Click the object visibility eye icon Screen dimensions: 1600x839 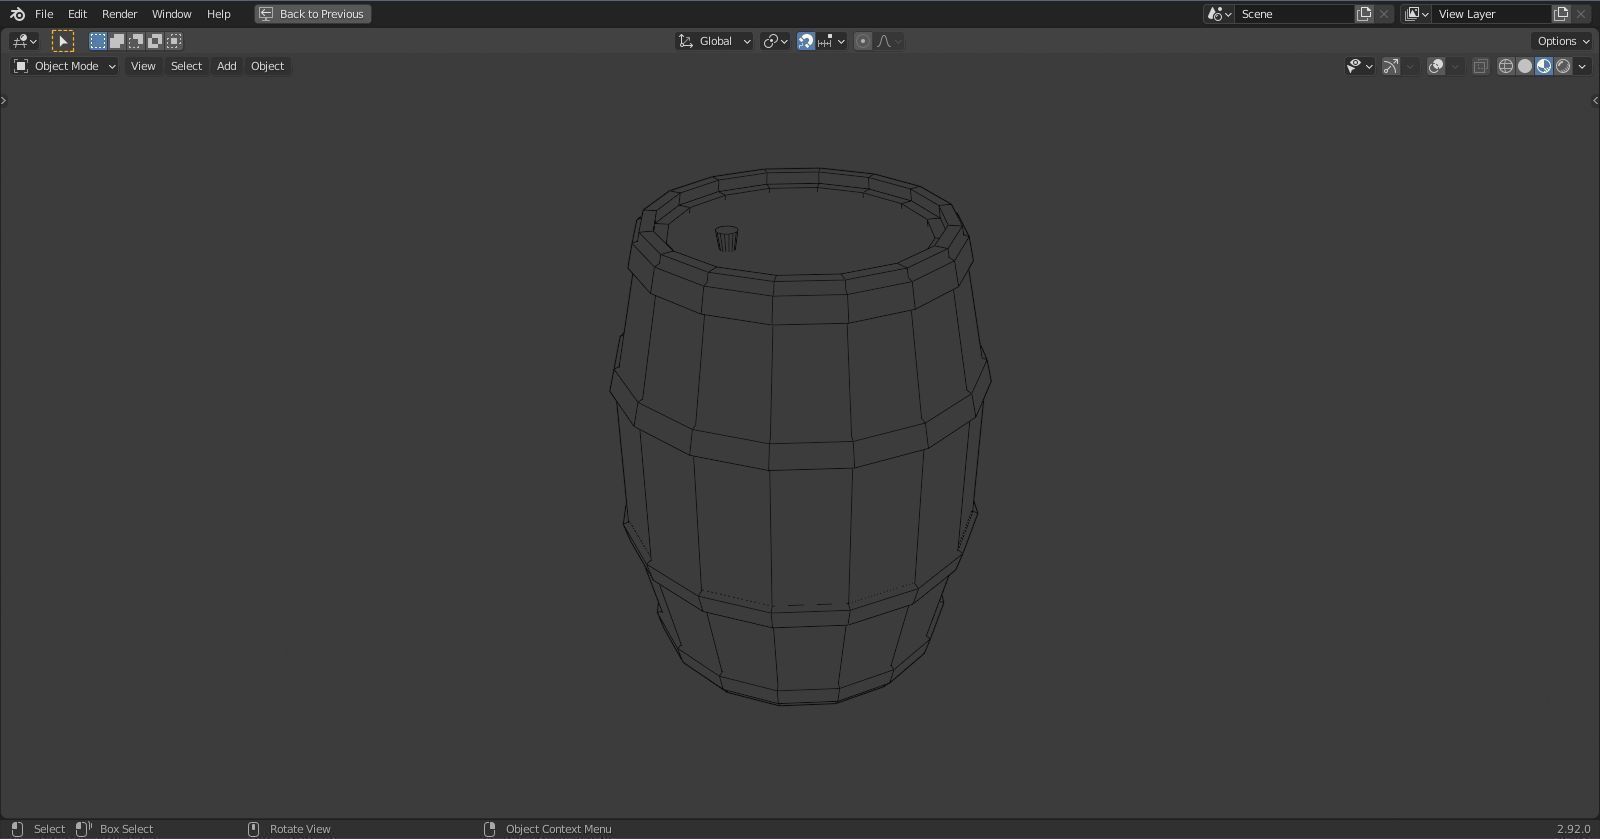point(1354,66)
